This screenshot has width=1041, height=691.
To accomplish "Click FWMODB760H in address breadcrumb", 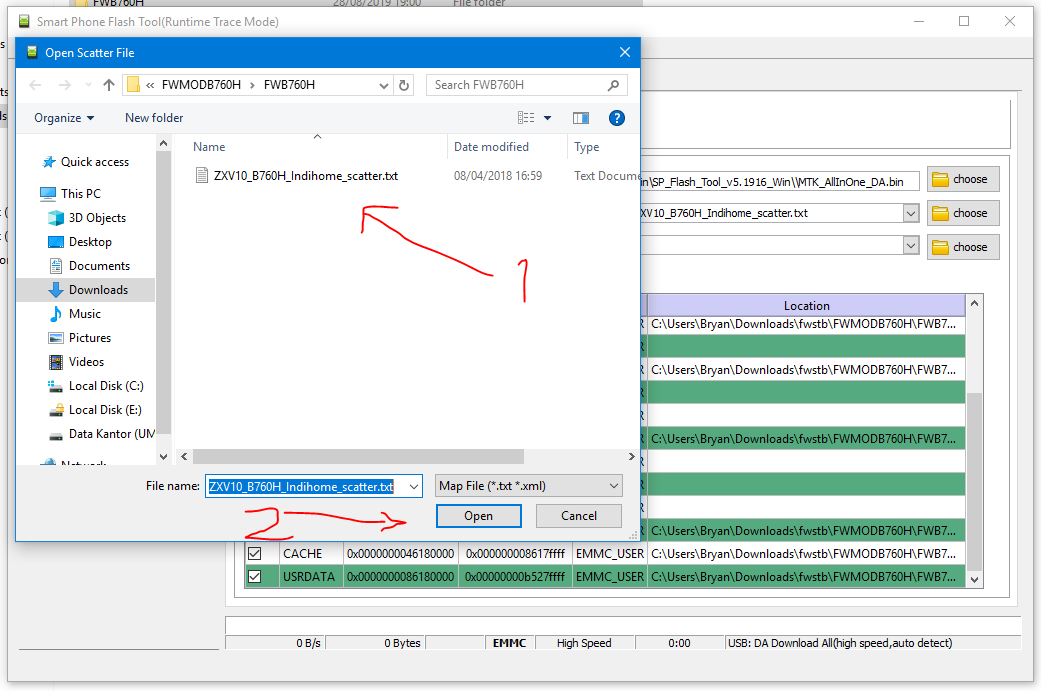I will click(x=201, y=85).
